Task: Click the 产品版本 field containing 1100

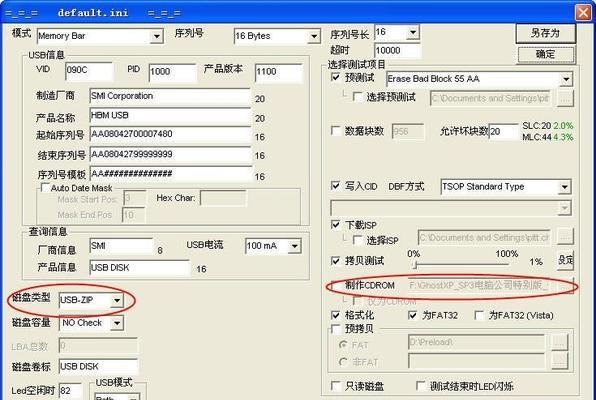Action: point(279,72)
